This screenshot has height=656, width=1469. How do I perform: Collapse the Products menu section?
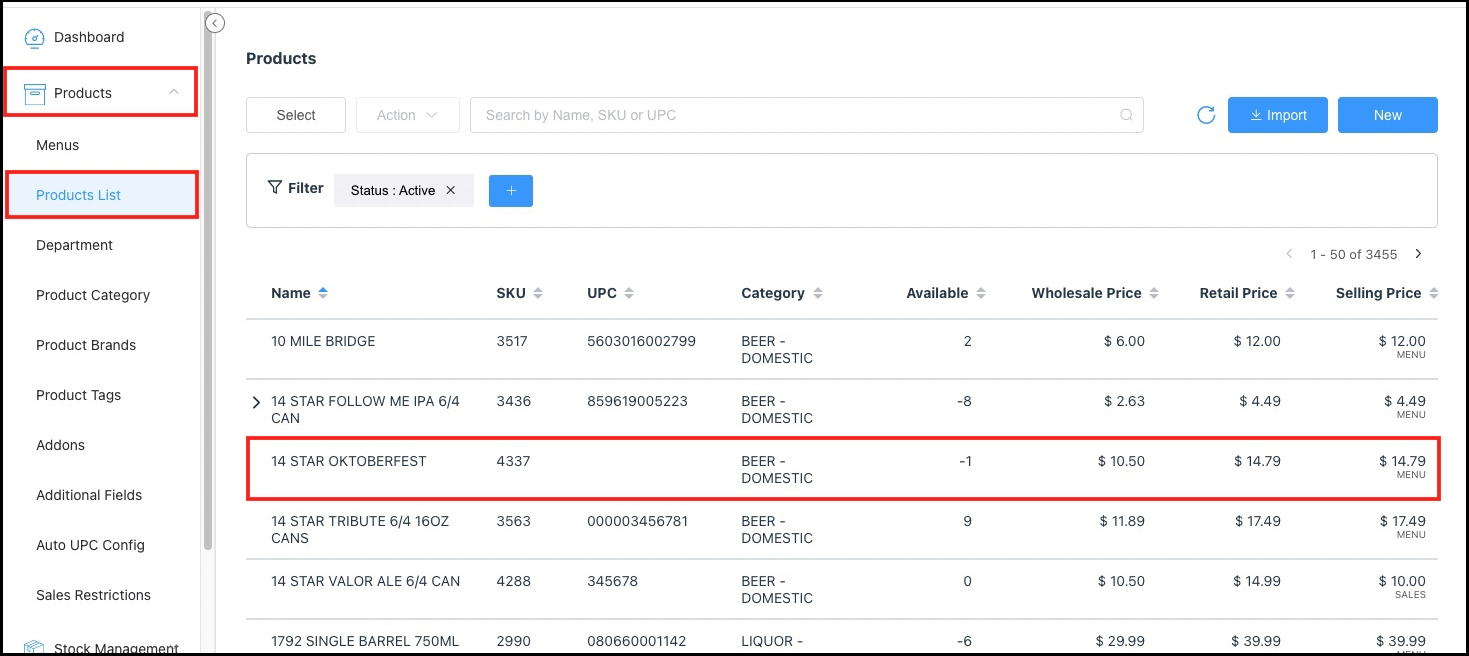coord(174,92)
